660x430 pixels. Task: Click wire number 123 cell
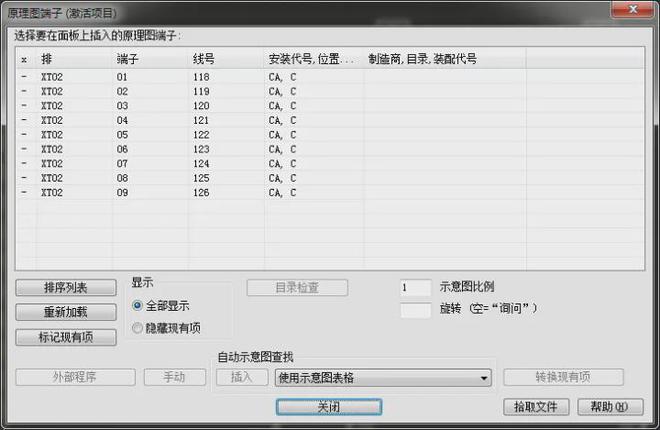(x=201, y=149)
